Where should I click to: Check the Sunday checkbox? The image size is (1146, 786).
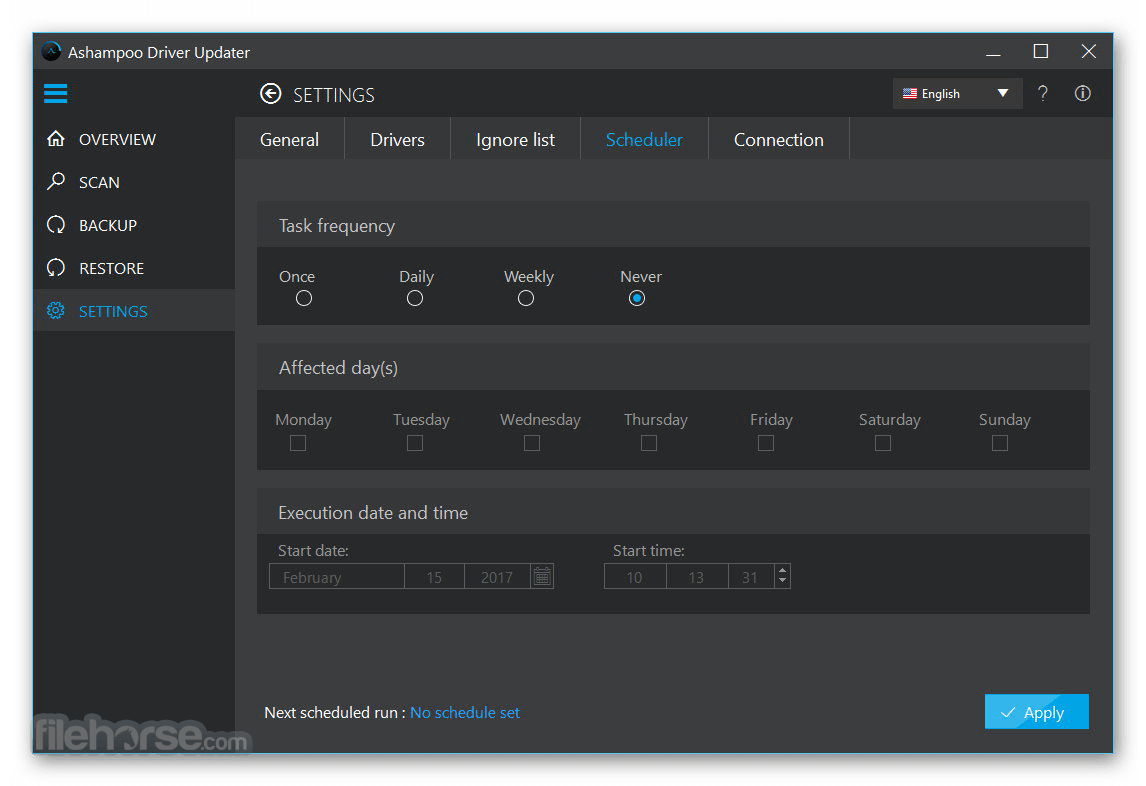[x=999, y=443]
